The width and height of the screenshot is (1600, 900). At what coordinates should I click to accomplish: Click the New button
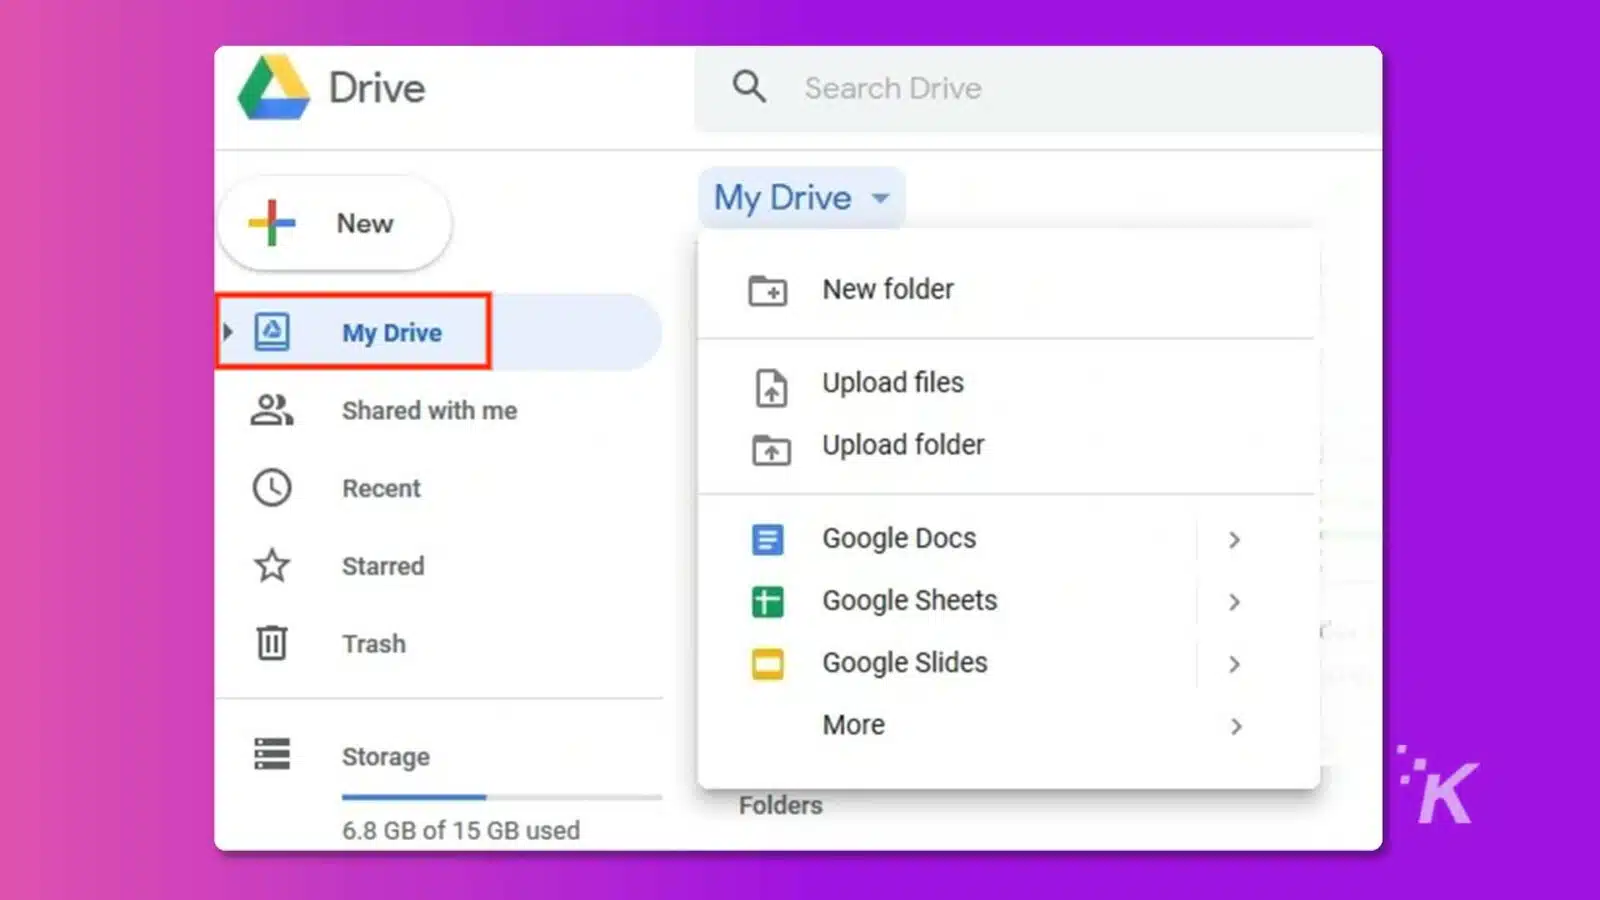pyautogui.click(x=333, y=223)
